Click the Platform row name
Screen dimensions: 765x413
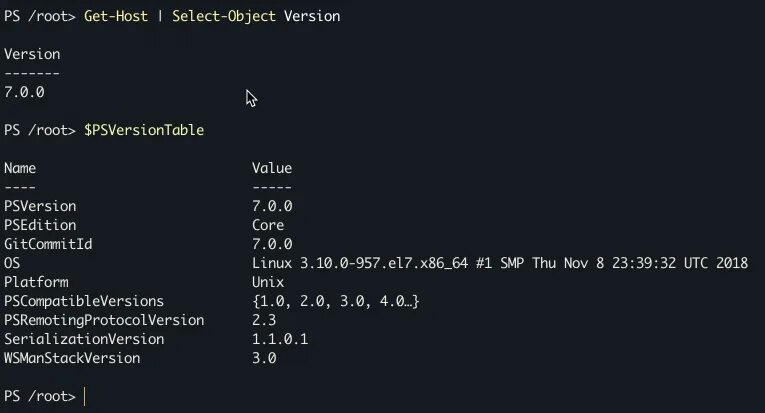point(36,282)
